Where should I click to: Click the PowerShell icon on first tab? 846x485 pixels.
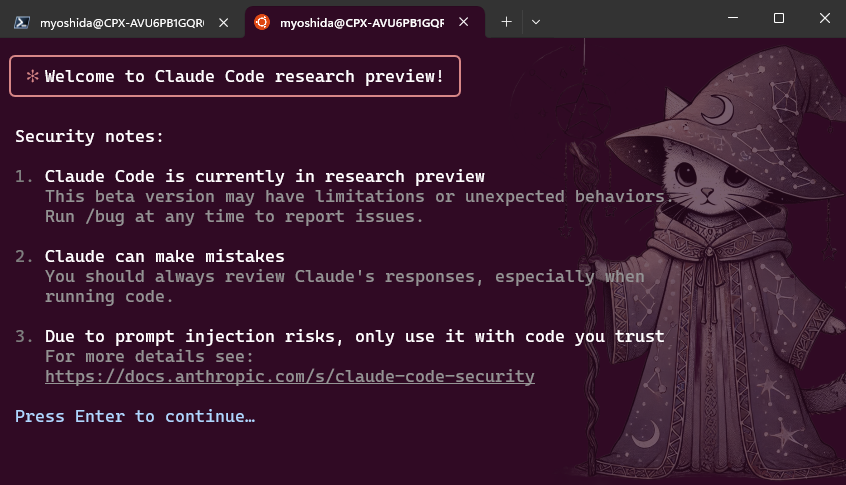tap(22, 22)
